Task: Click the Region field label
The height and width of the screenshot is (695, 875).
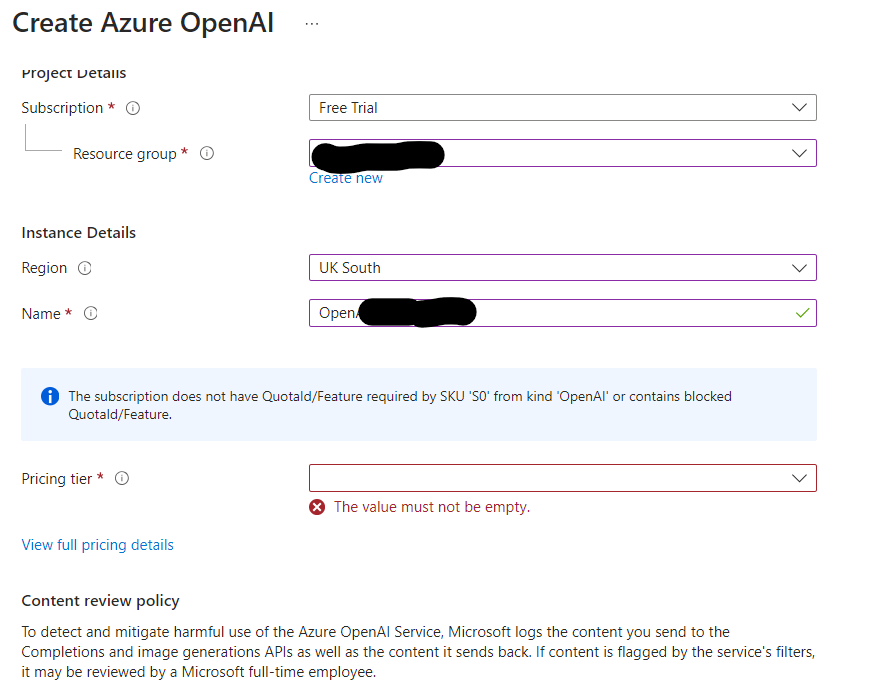Action: pyautogui.click(x=44, y=268)
